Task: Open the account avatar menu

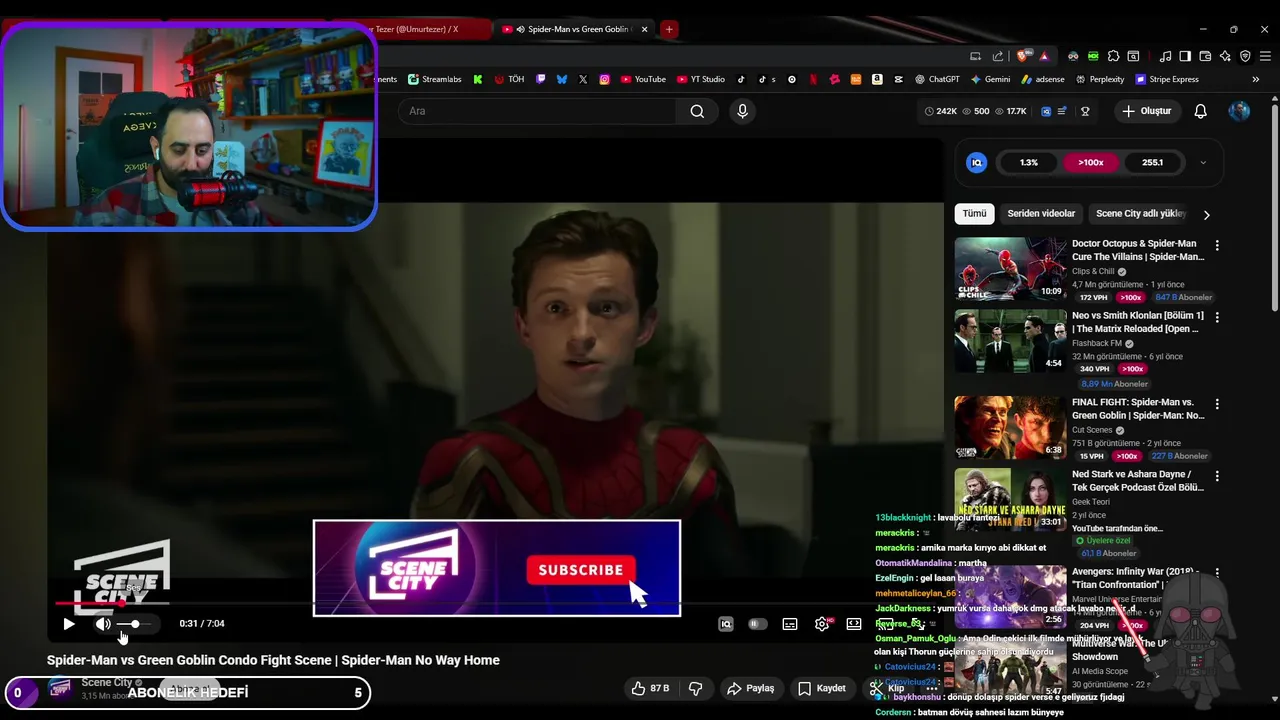Action: click(x=1239, y=111)
